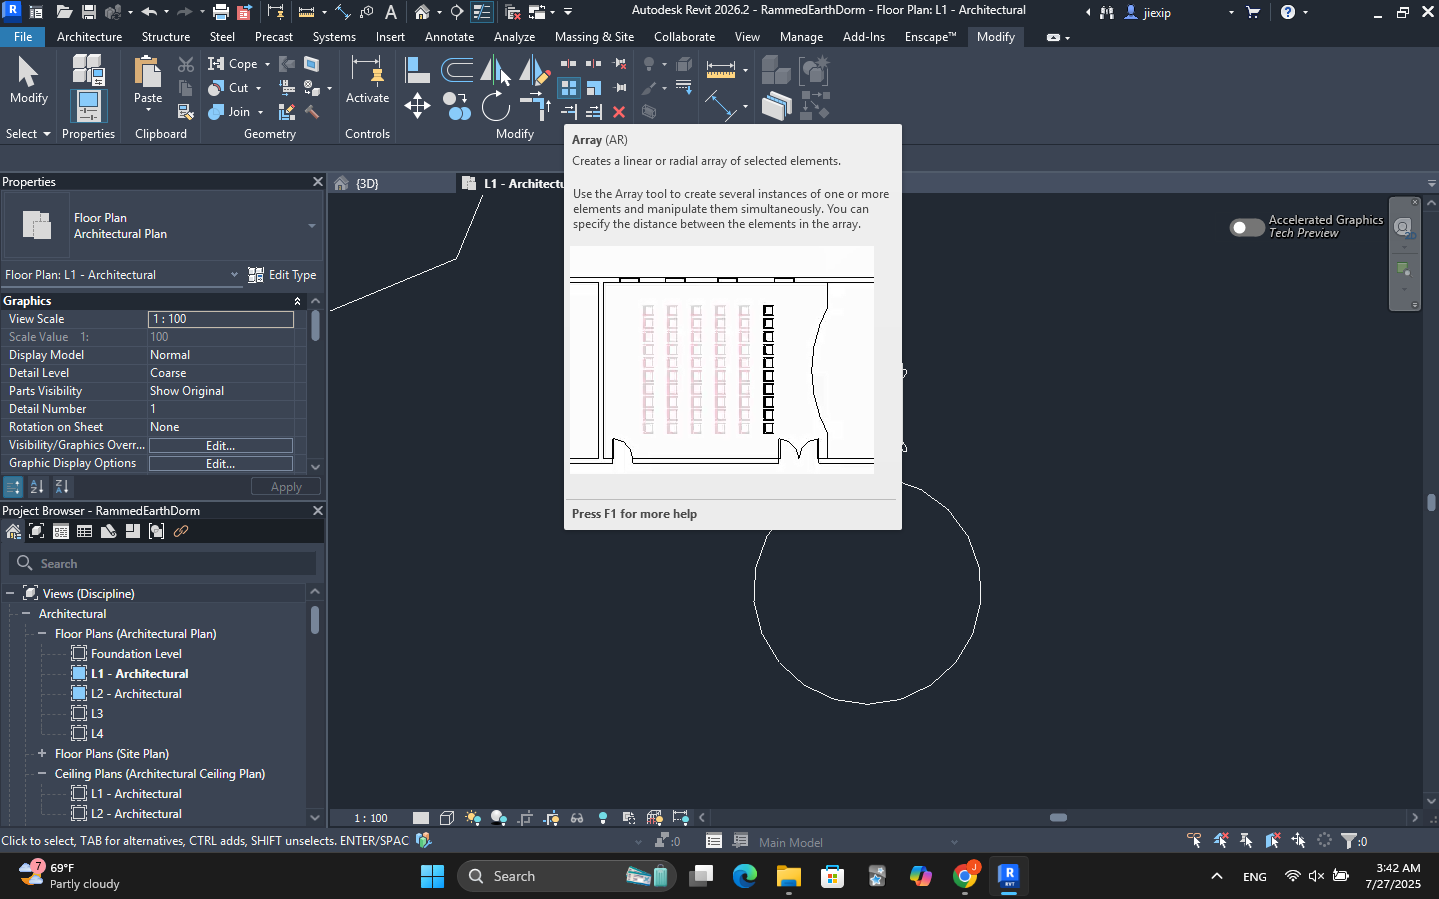
Task: Select the Copy tool
Action: pyautogui.click(x=457, y=106)
